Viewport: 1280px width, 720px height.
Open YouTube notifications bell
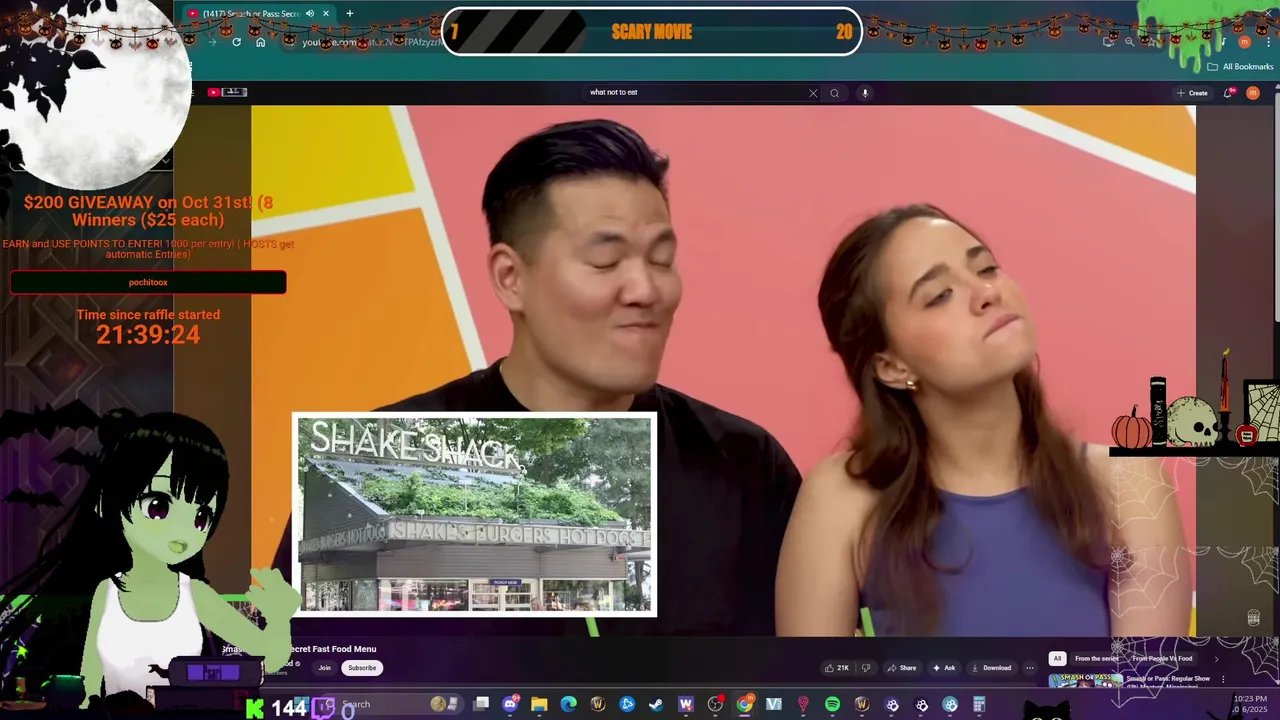coord(1229,93)
